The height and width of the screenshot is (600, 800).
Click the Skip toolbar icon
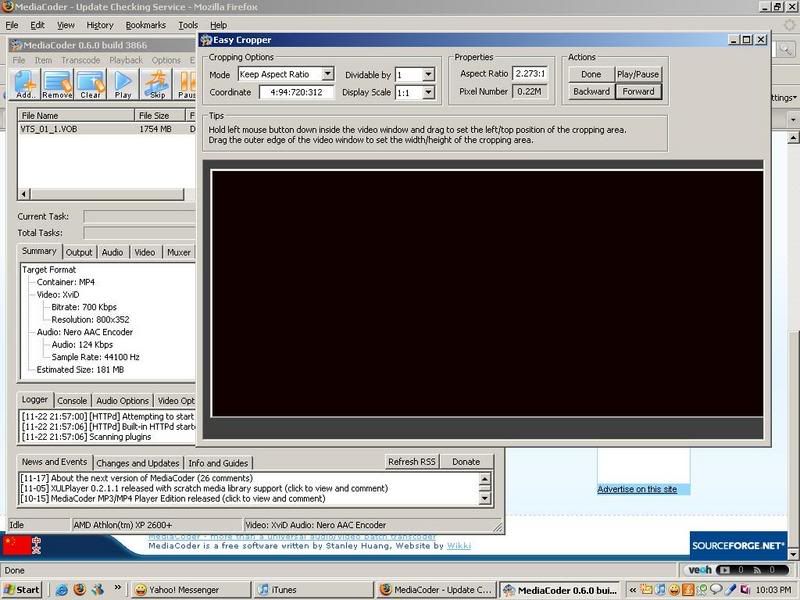pyautogui.click(x=157, y=84)
